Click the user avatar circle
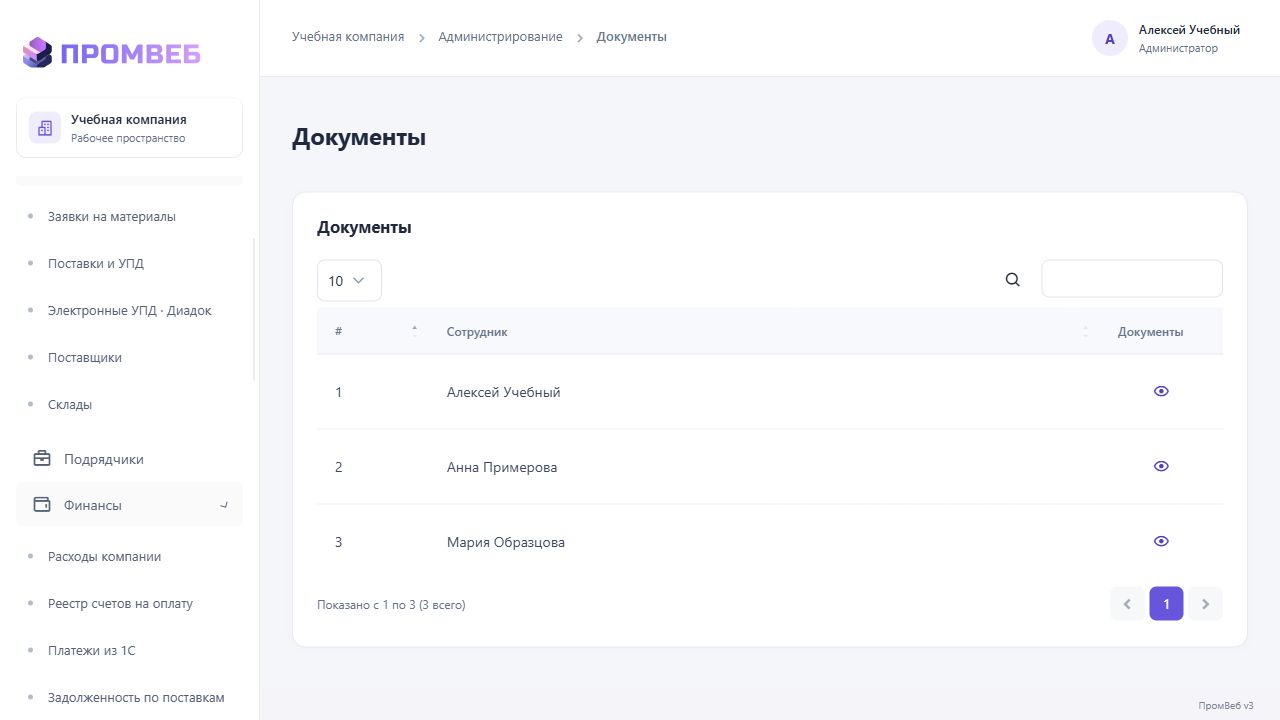This screenshot has height=720, width=1280. tap(1110, 39)
